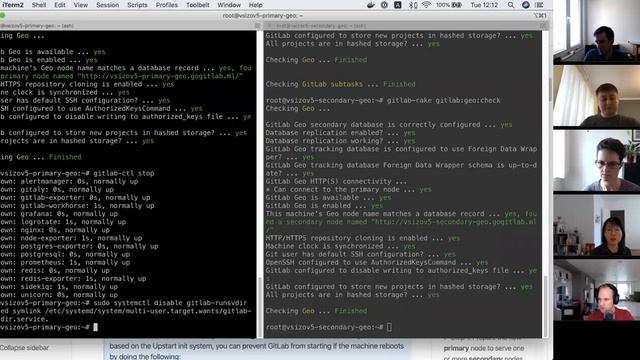
Task: Click the Docker whale menu bar icon
Action: [x=371, y=5]
